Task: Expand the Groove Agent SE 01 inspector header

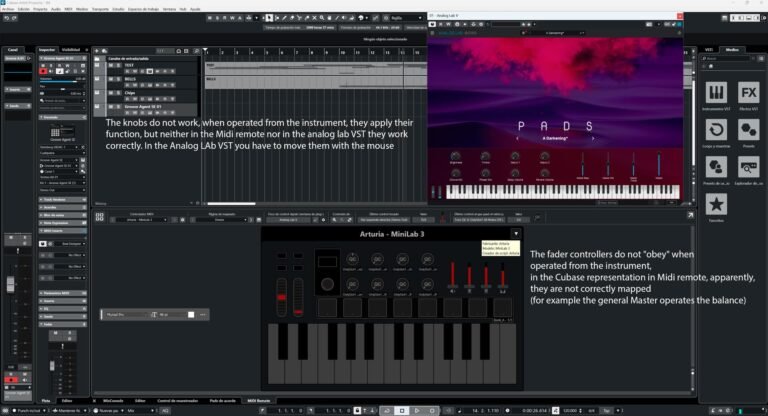Action: (62, 58)
